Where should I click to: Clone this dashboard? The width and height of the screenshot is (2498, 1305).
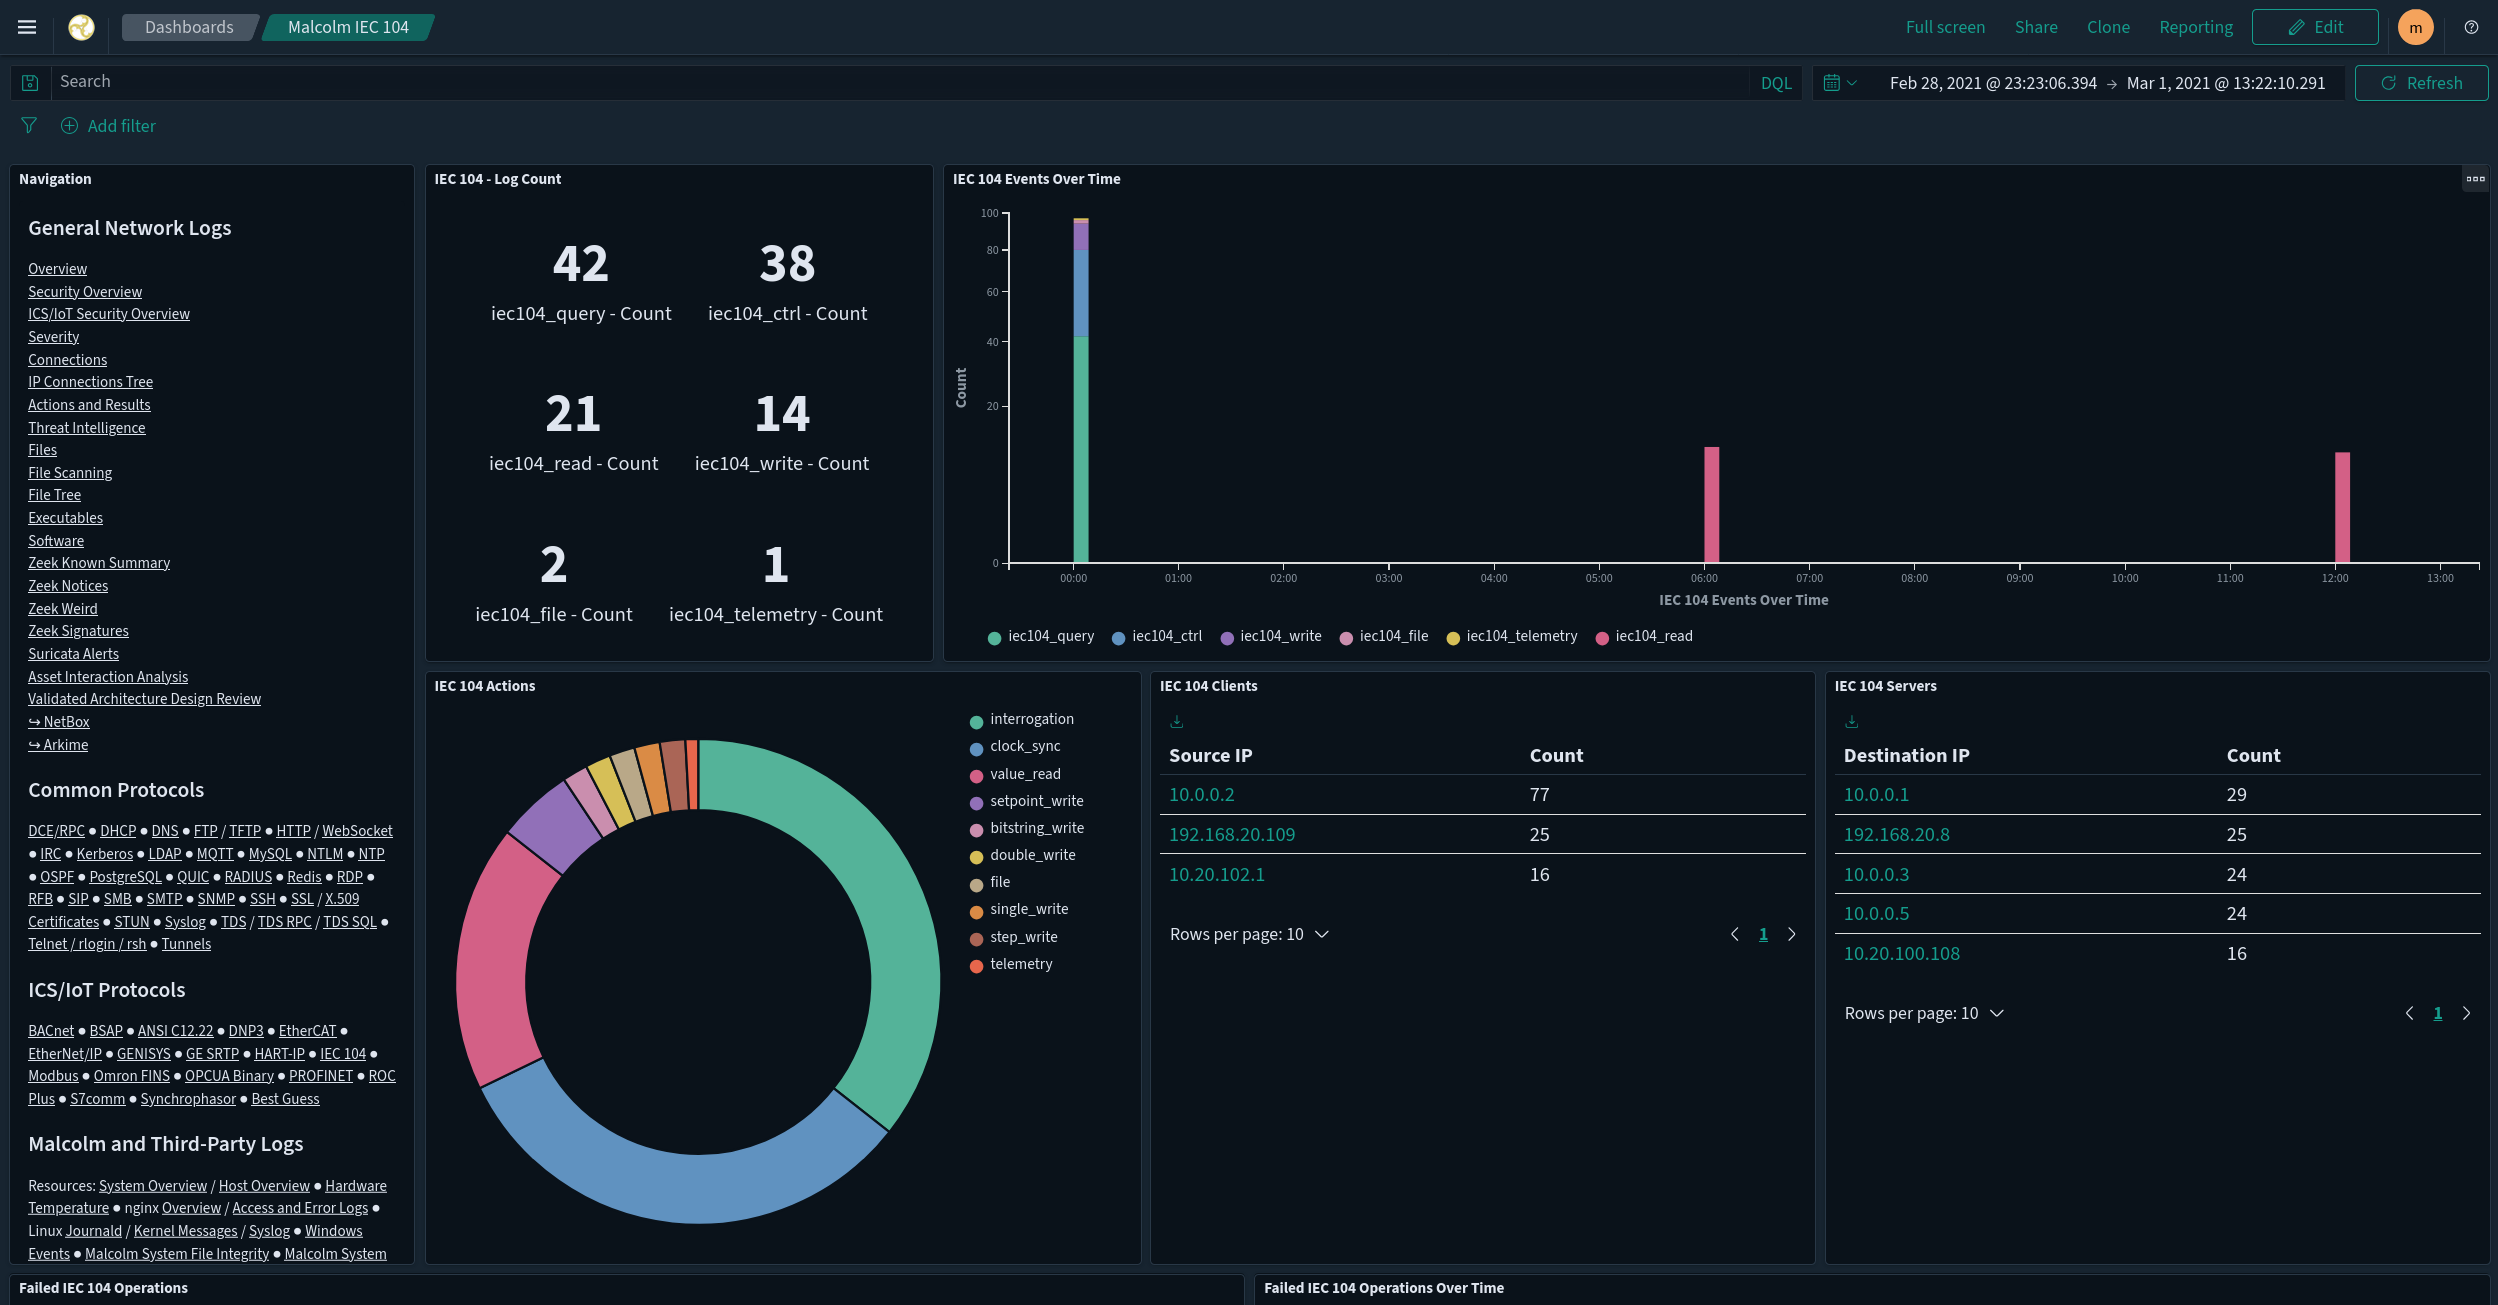pyautogui.click(x=2108, y=27)
